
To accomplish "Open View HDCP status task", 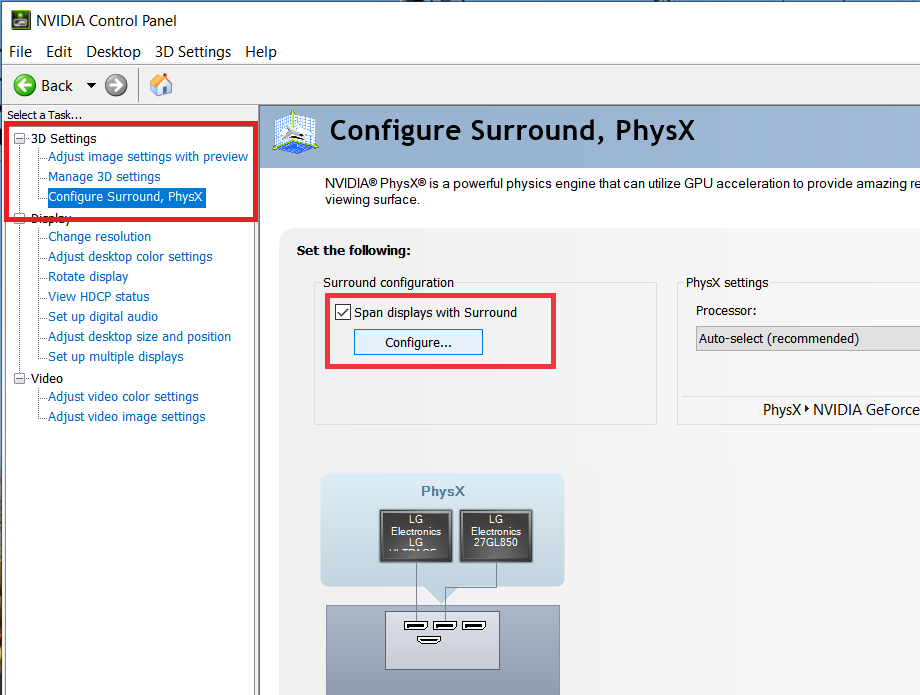I will pyautogui.click(x=99, y=296).
